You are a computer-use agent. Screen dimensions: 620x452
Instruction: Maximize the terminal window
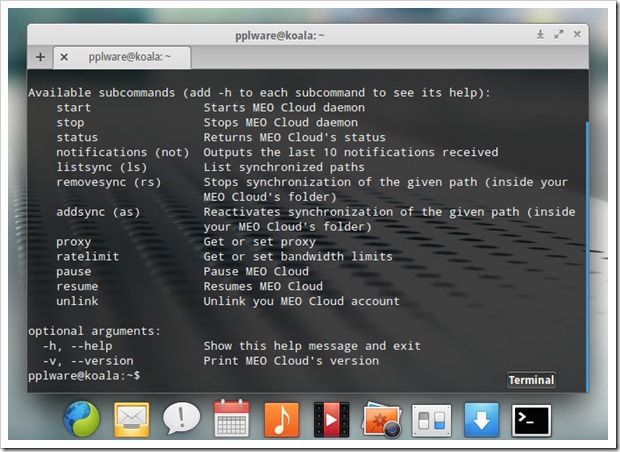click(558, 35)
